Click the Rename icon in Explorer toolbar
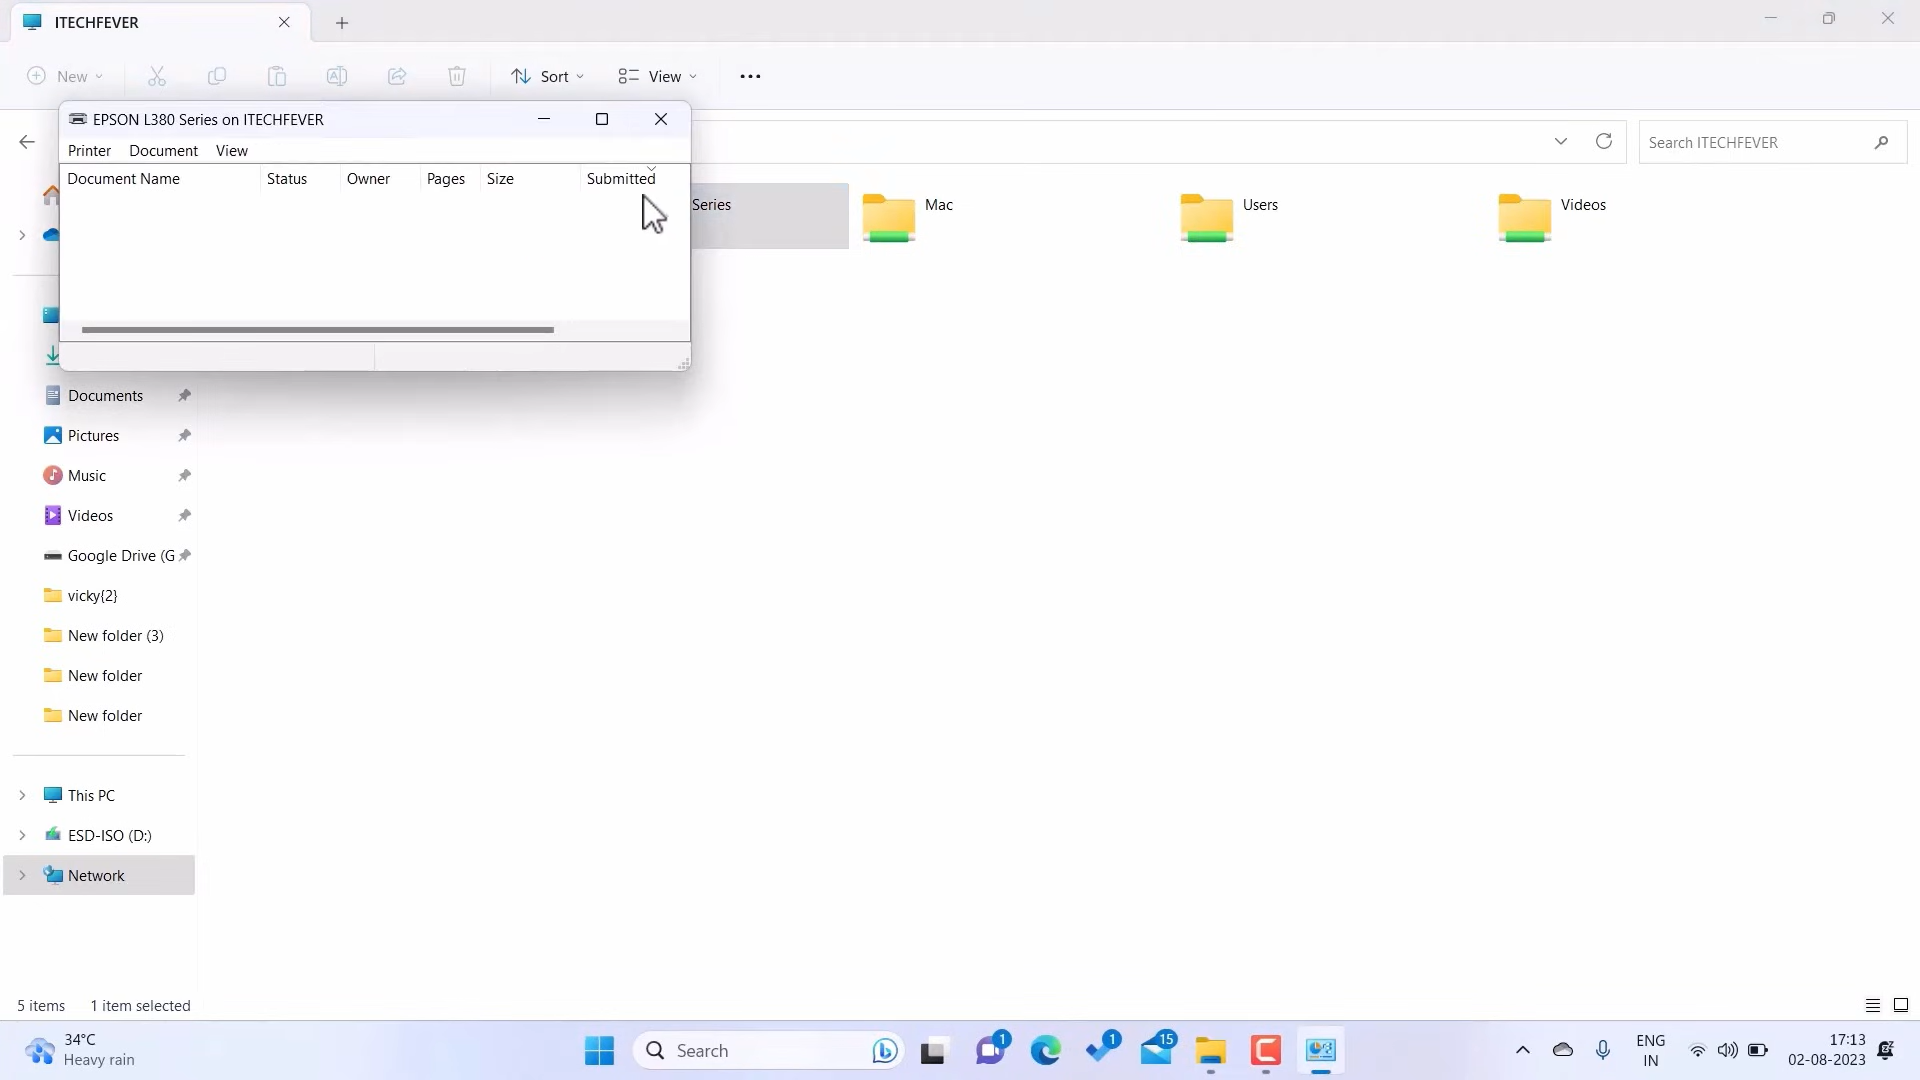Image resolution: width=1920 pixels, height=1080 pixels. click(x=337, y=76)
